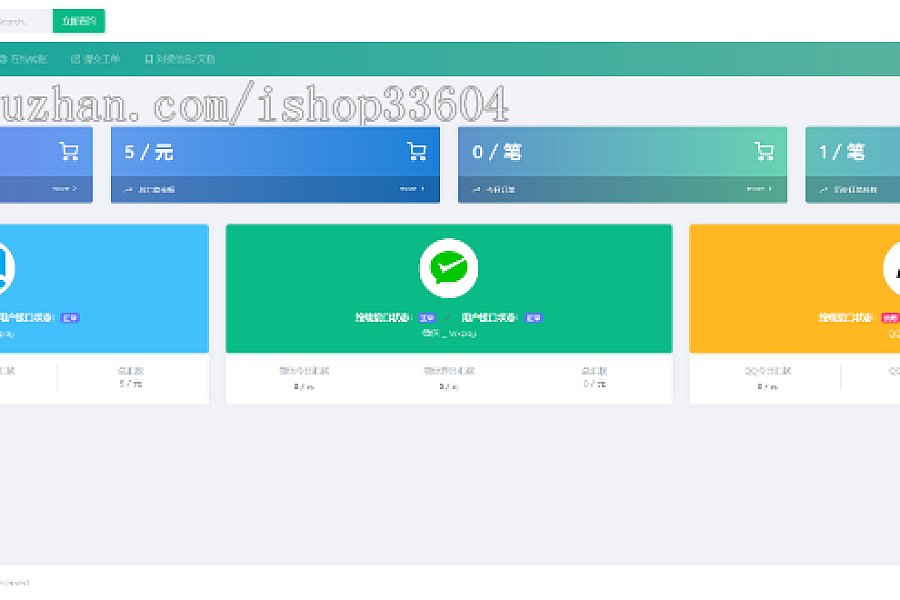
Task: Focus the Search input field
Action: click(25, 21)
